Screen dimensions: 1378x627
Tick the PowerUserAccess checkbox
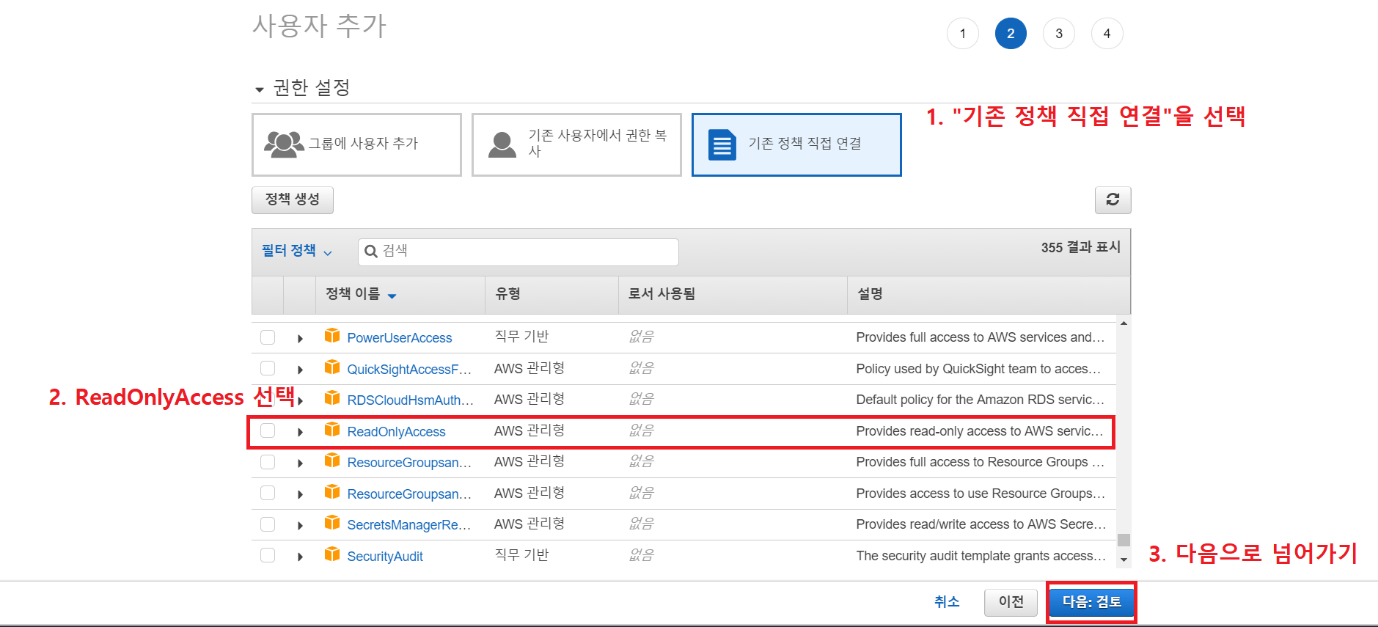[267, 338]
